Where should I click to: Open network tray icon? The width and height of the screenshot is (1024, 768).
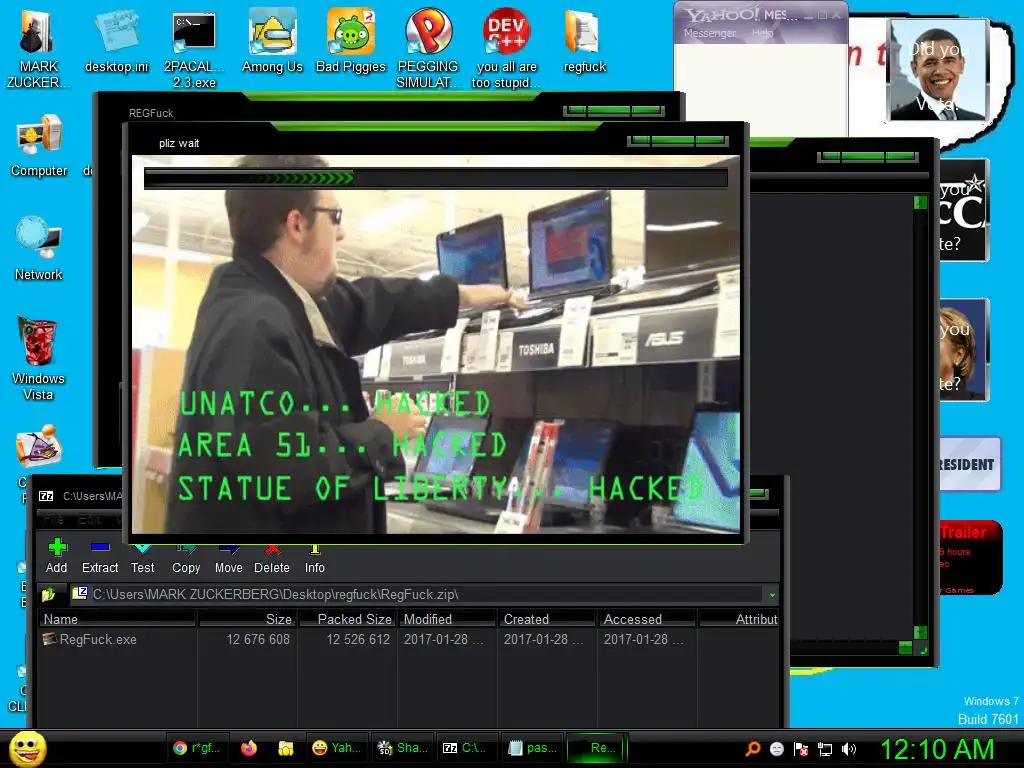[x=825, y=749]
